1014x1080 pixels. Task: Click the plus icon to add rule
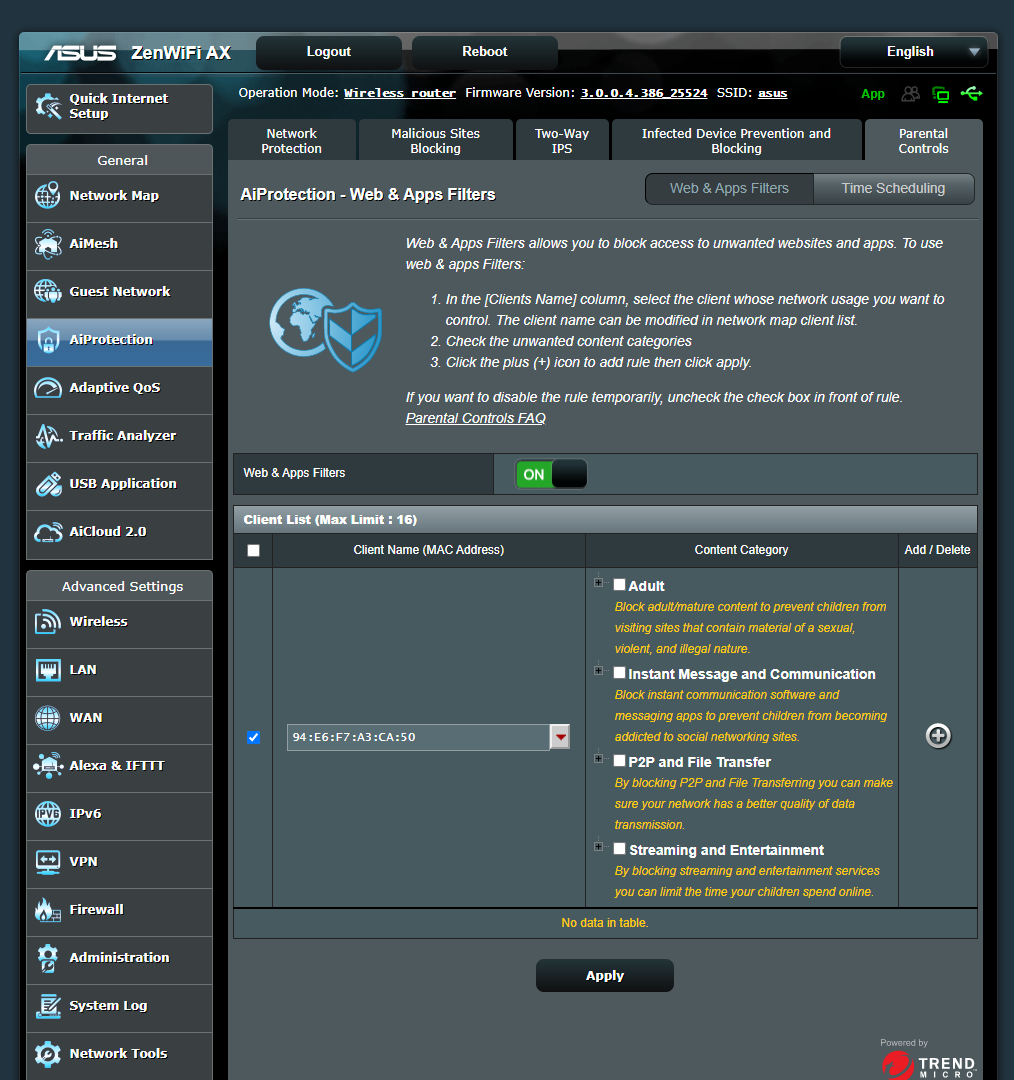click(938, 736)
